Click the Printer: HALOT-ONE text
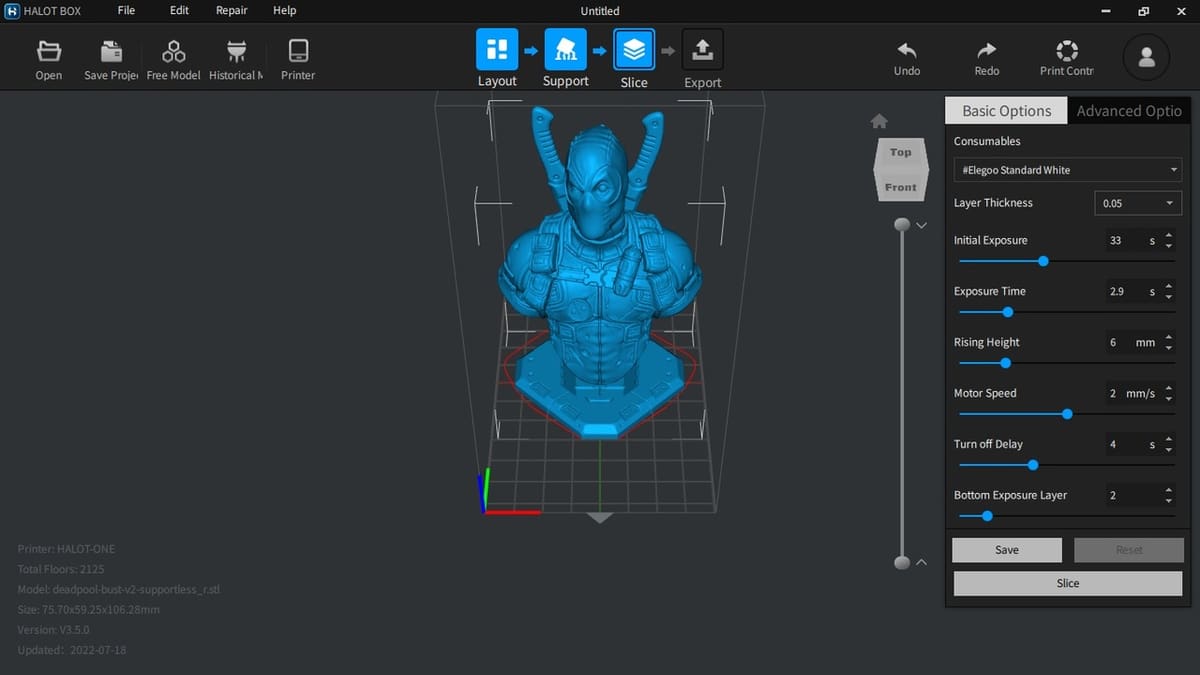The width and height of the screenshot is (1200, 675). click(66, 549)
